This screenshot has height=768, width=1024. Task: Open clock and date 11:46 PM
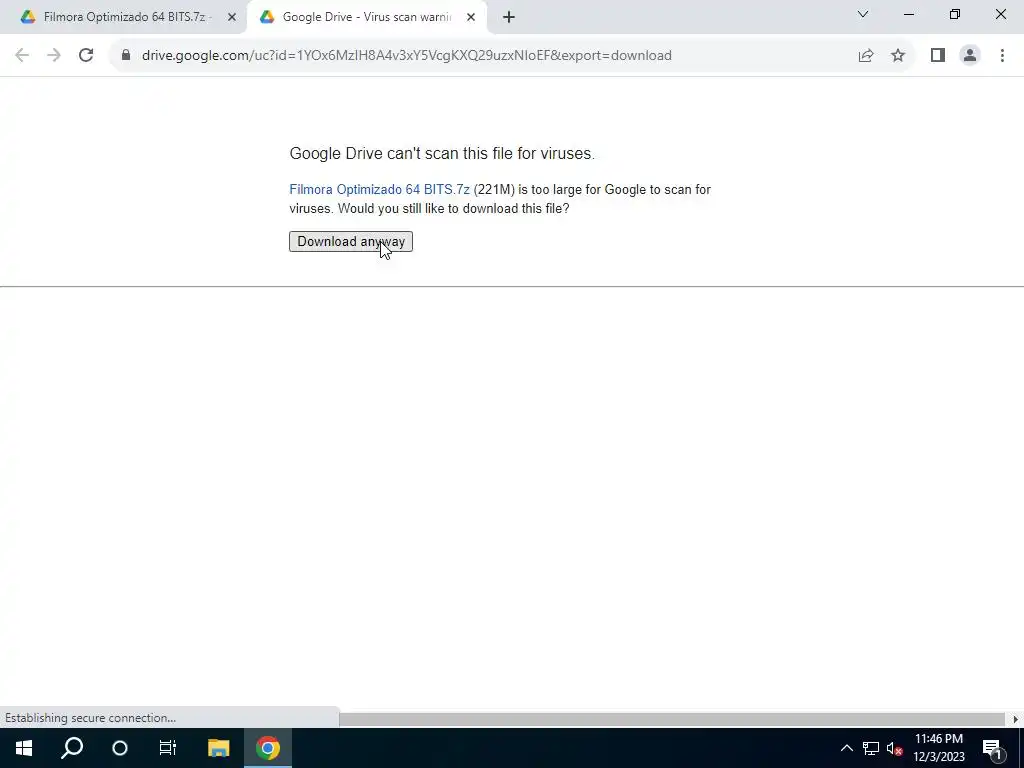(938, 748)
